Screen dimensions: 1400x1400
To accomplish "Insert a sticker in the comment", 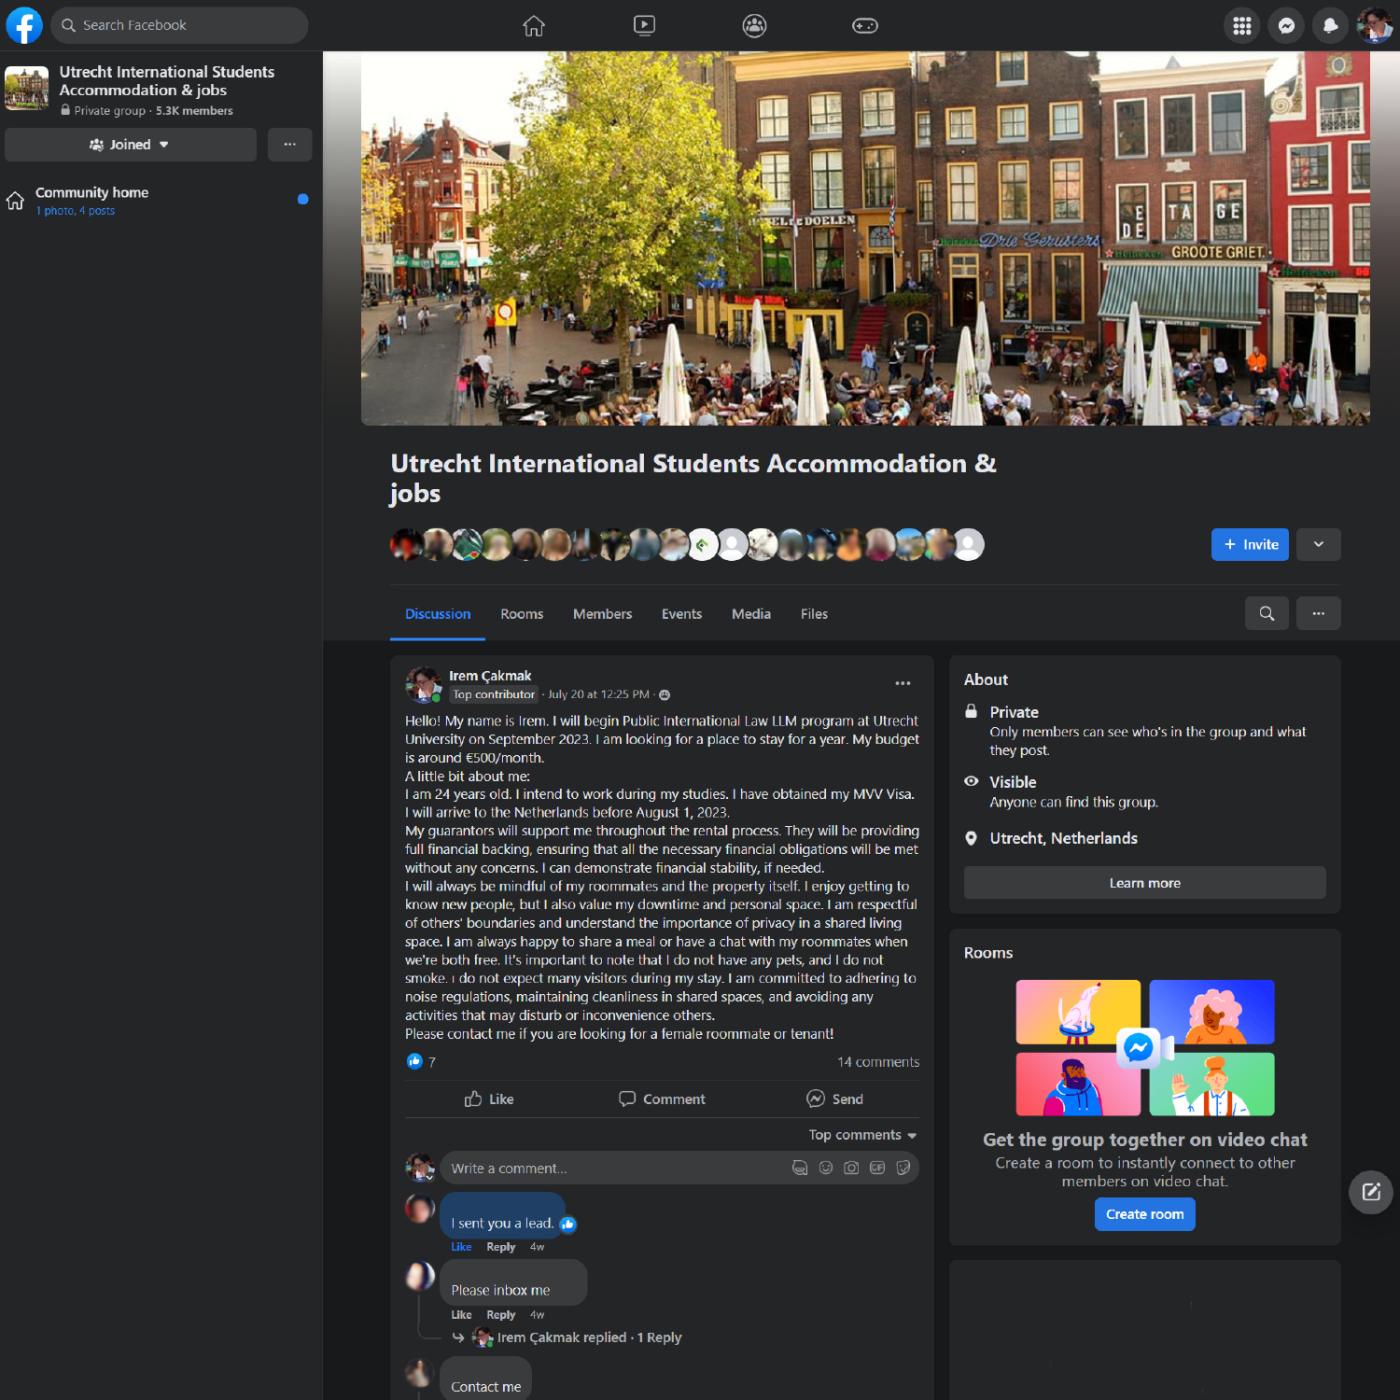I will tap(903, 1168).
